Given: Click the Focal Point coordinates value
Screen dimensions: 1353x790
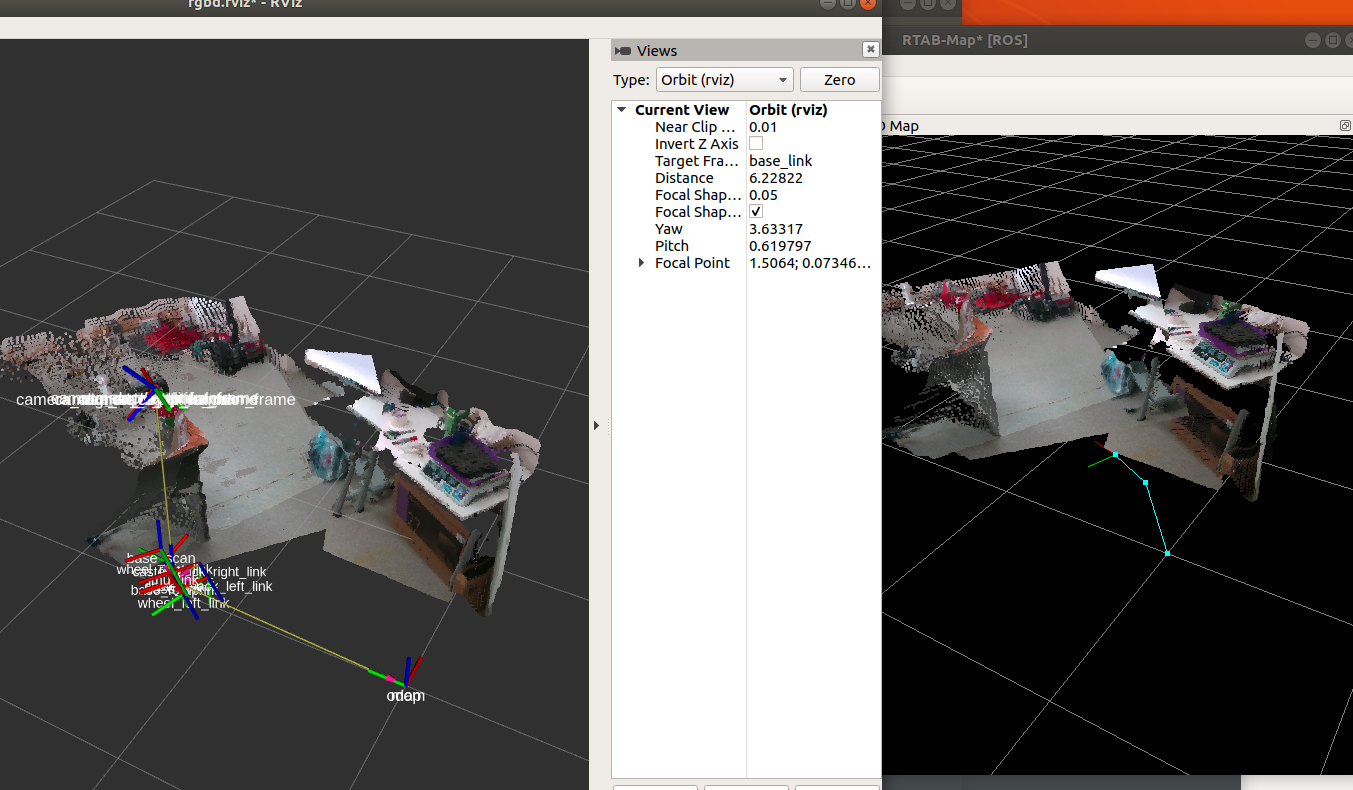Looking at the screenshot, I should pyautogui.click(x=810, y=263).
